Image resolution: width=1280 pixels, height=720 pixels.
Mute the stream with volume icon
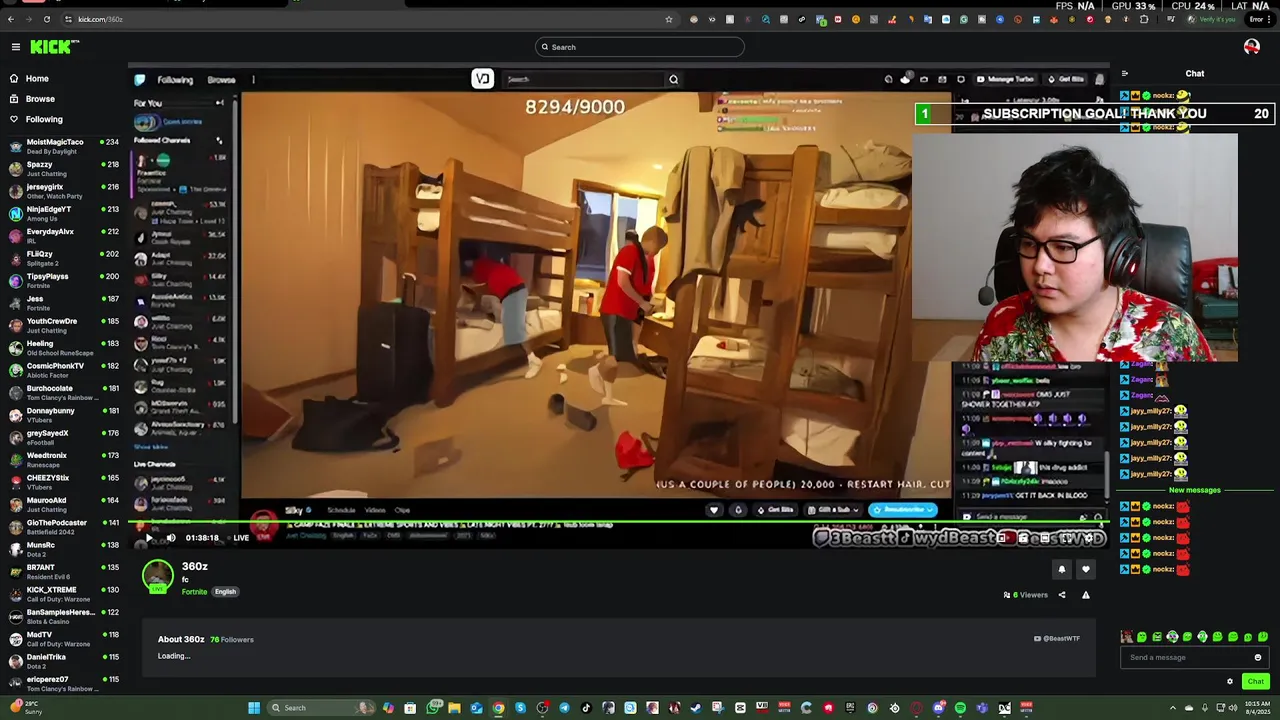point(171,538)
